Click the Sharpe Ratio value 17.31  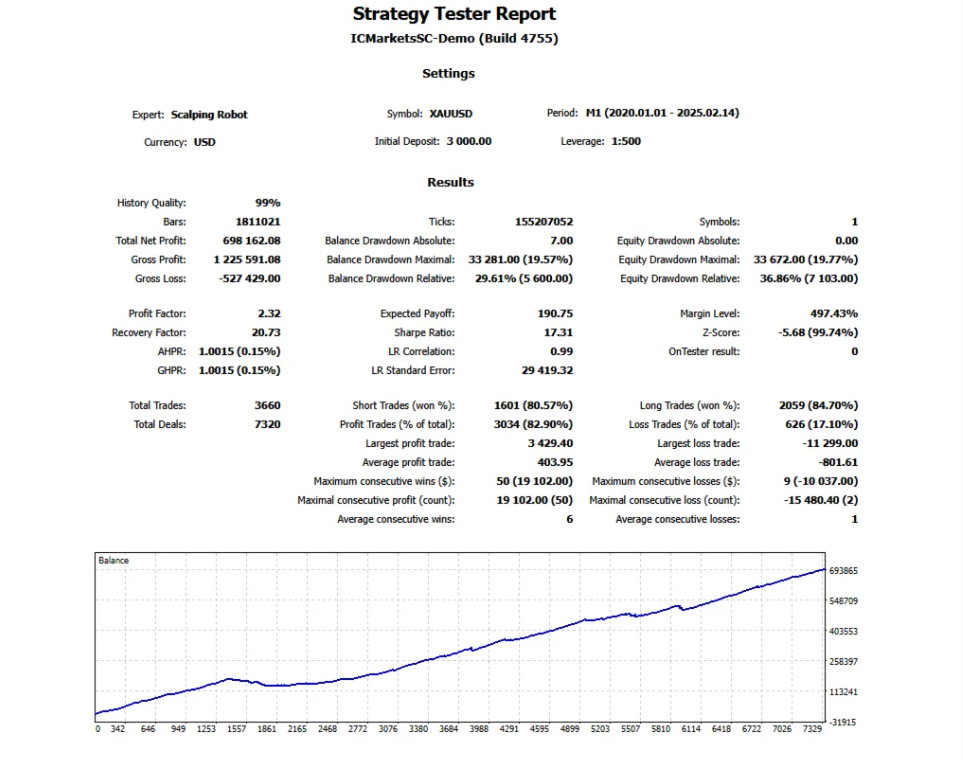click(558, 333)
